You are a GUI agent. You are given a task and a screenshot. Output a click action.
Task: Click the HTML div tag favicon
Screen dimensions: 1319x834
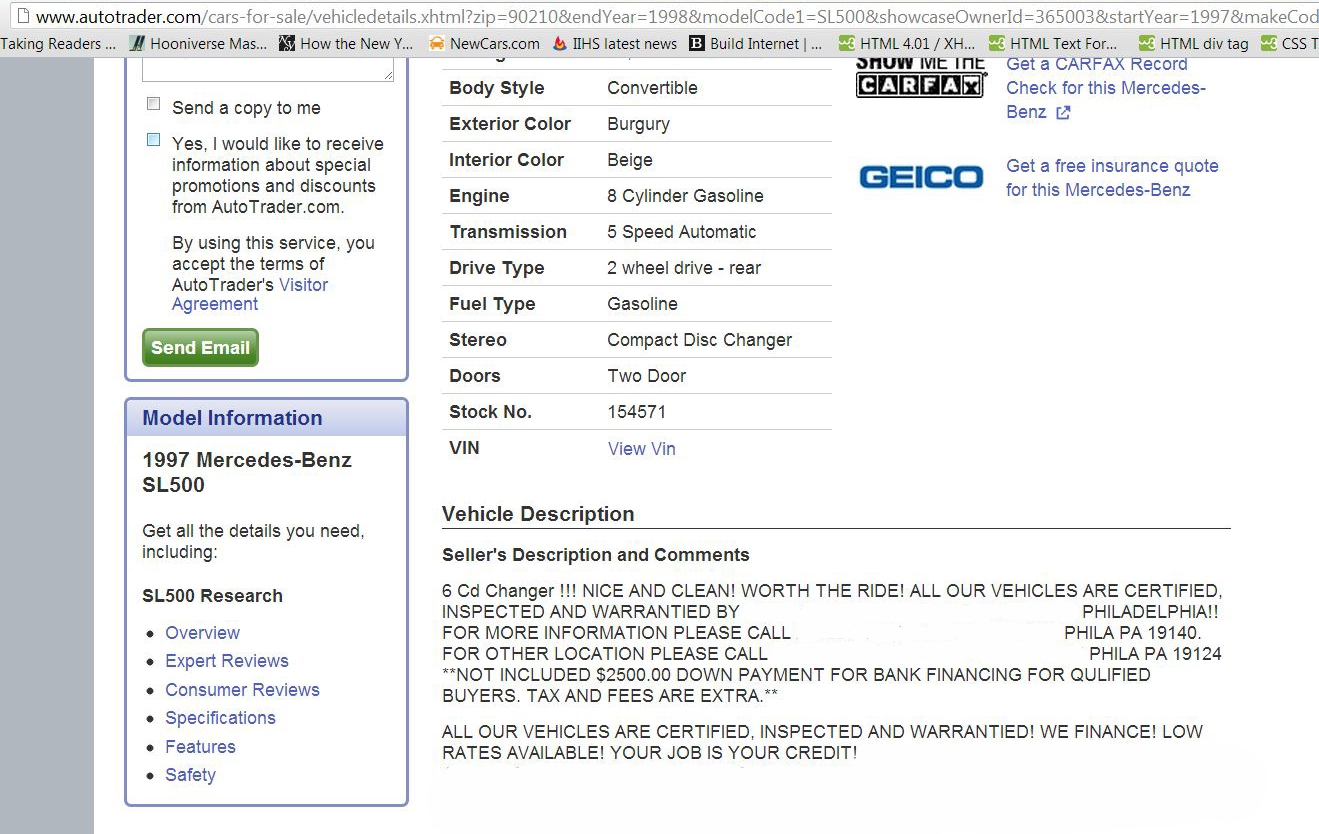[1147, 44]
